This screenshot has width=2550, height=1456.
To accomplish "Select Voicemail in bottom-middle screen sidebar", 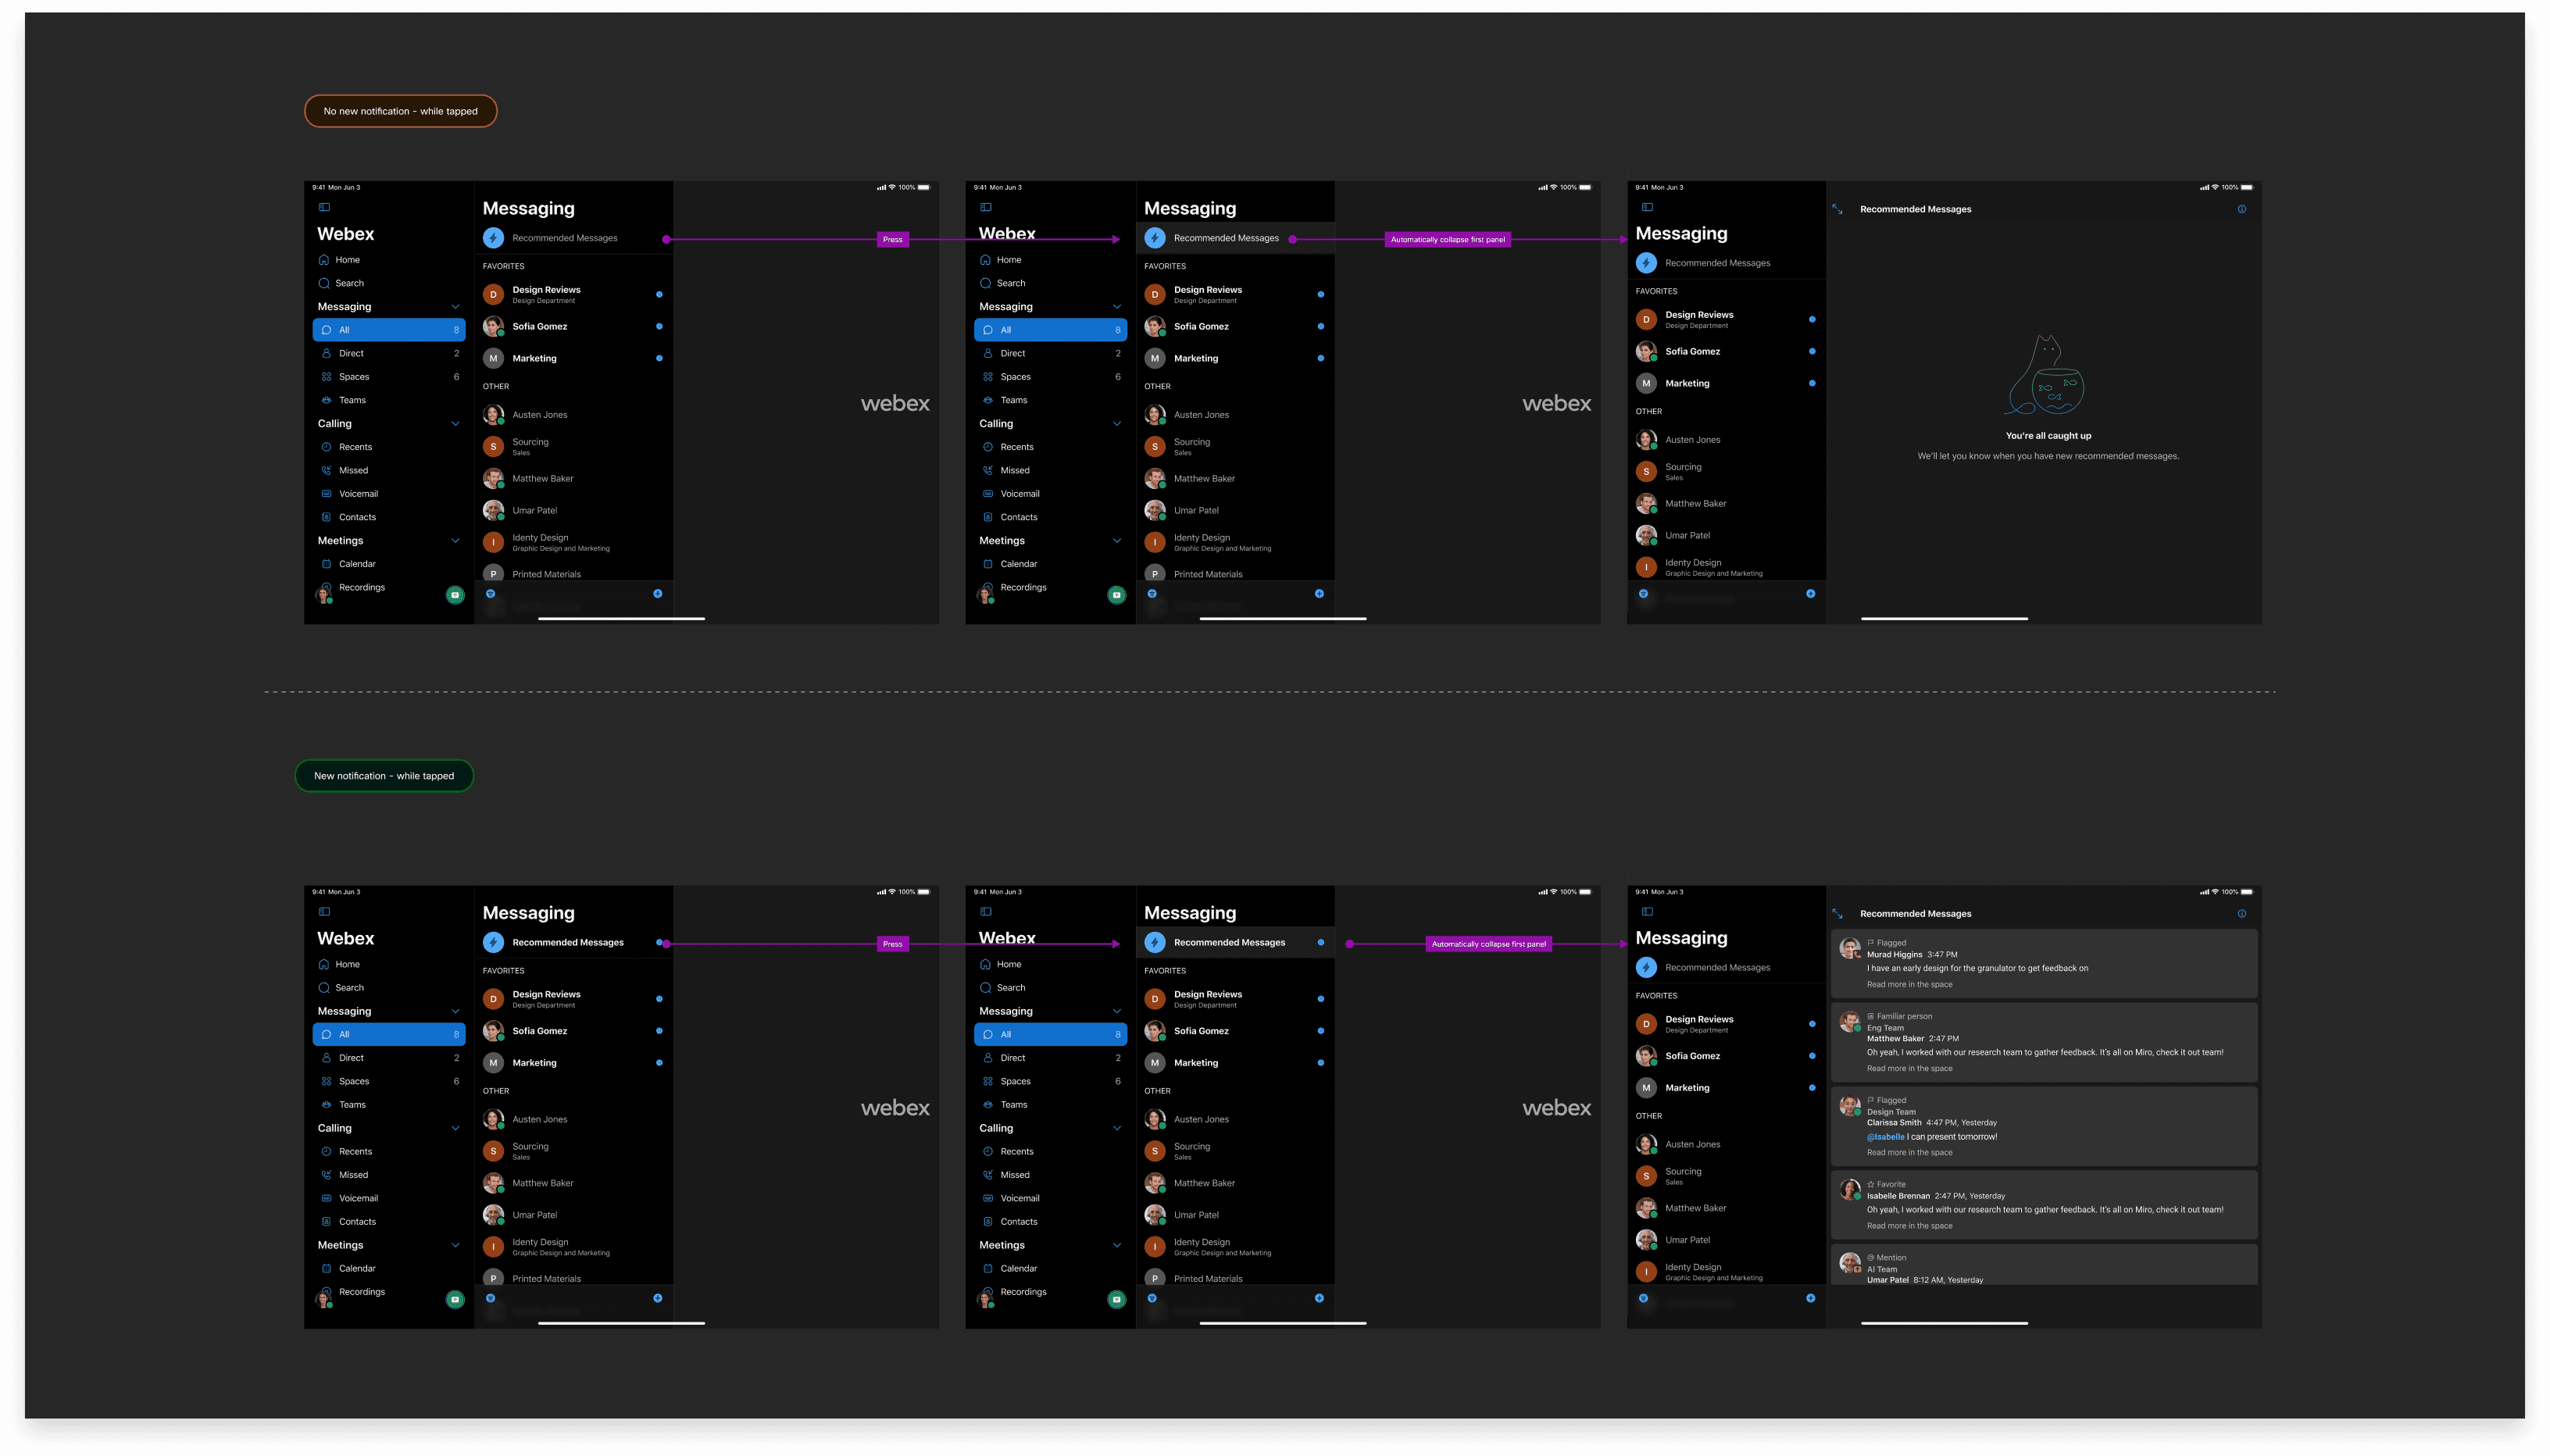I will coord(1019,1198).
